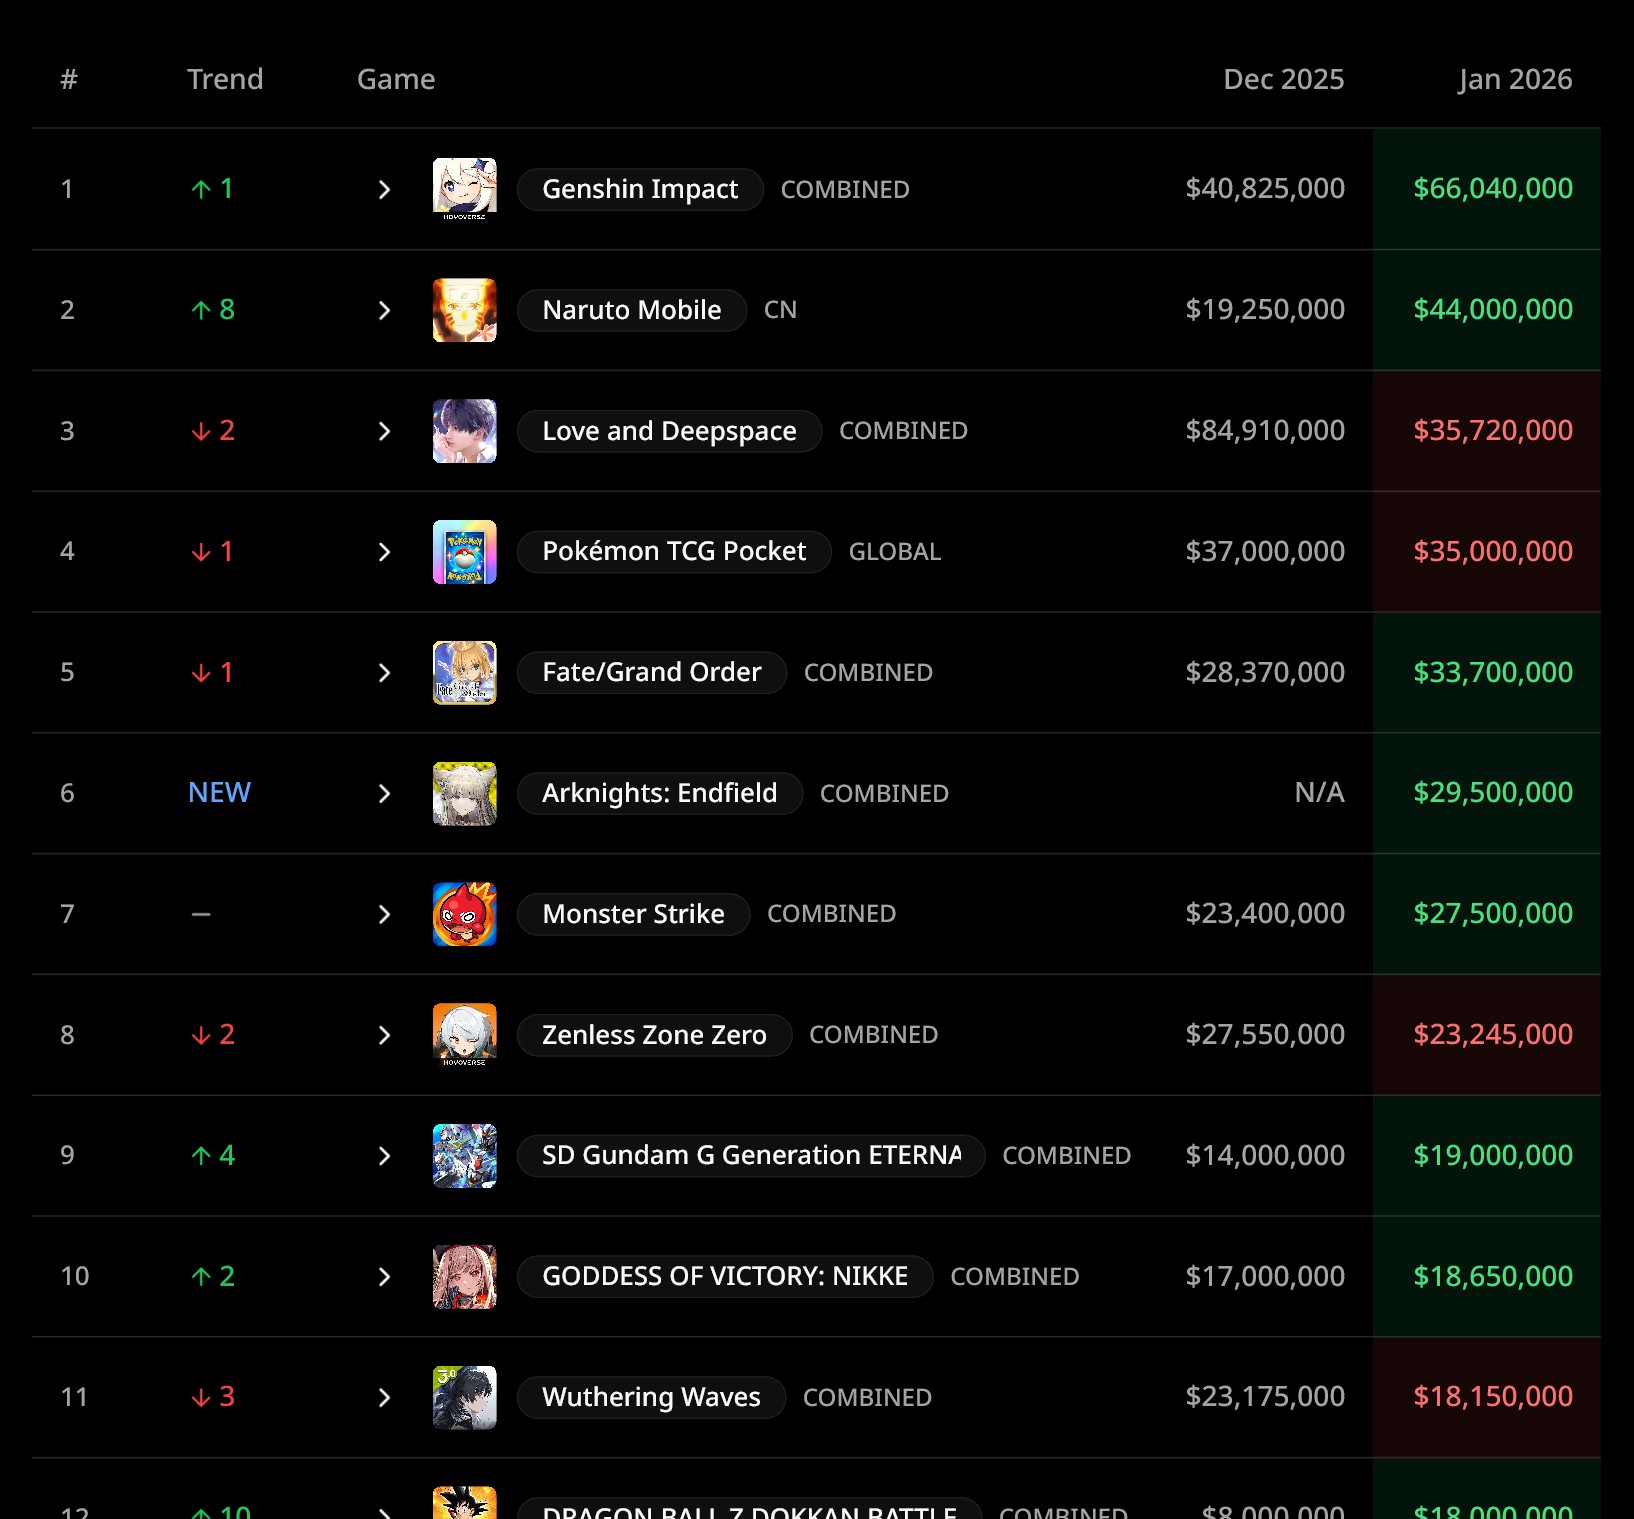Click the $29,500,000 Jan 2026 value
Screen dimensions: 1634x1519
tap(1493, 793)
